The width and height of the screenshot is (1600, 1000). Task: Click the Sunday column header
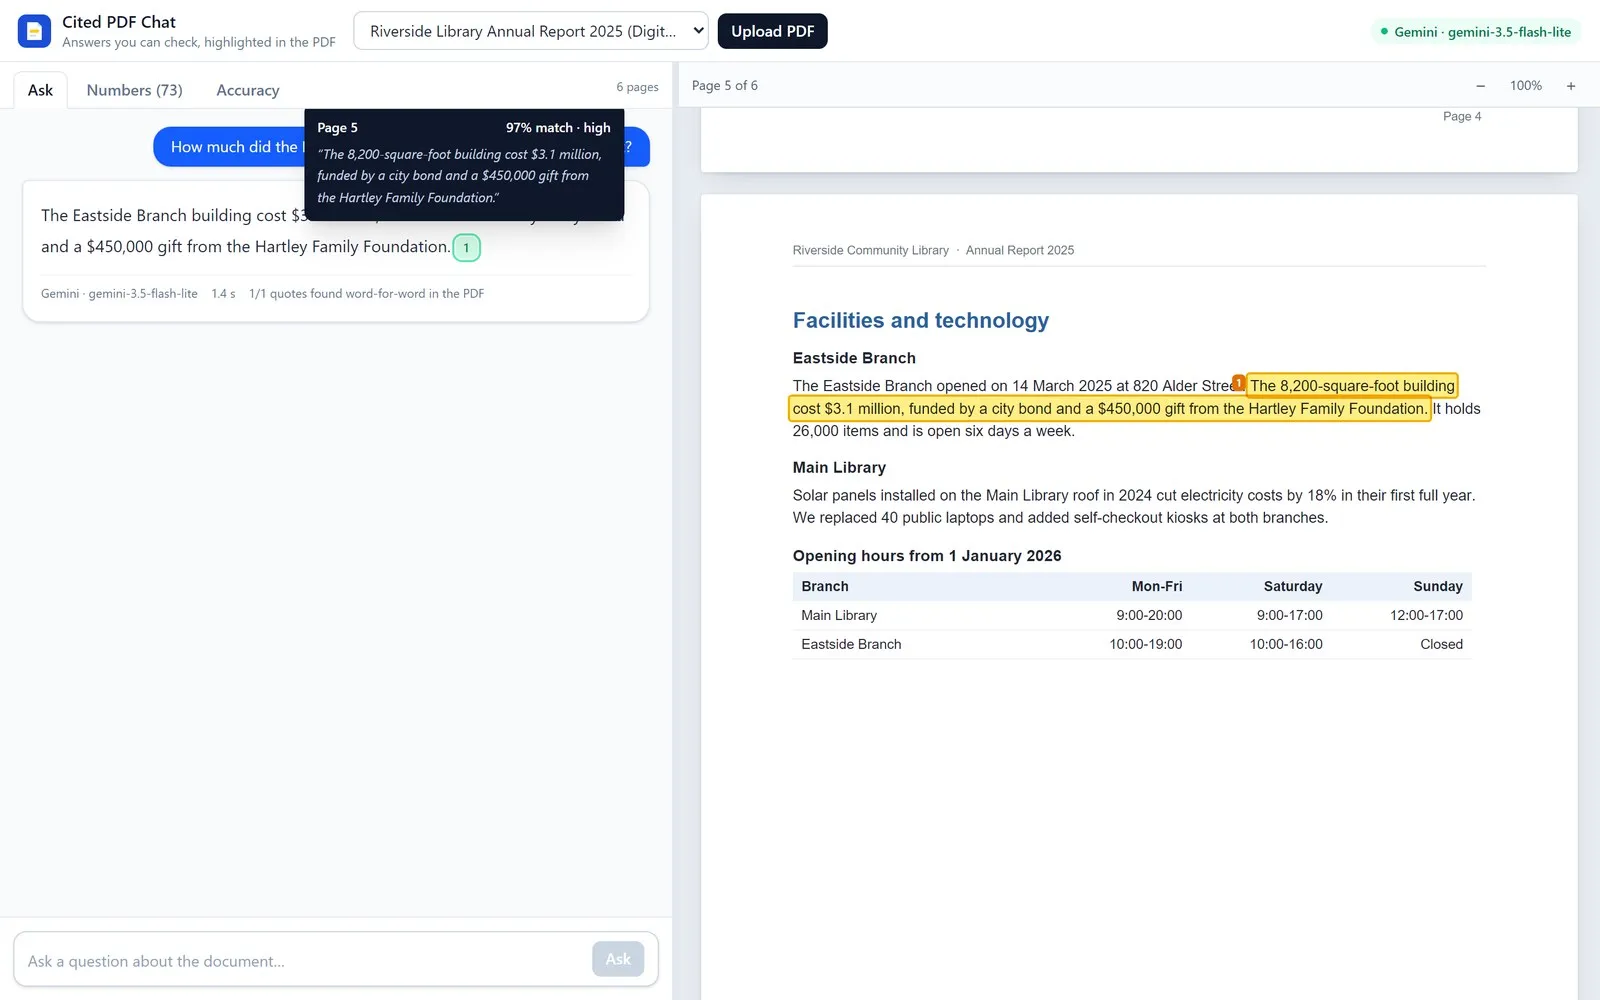(1438, 586)
